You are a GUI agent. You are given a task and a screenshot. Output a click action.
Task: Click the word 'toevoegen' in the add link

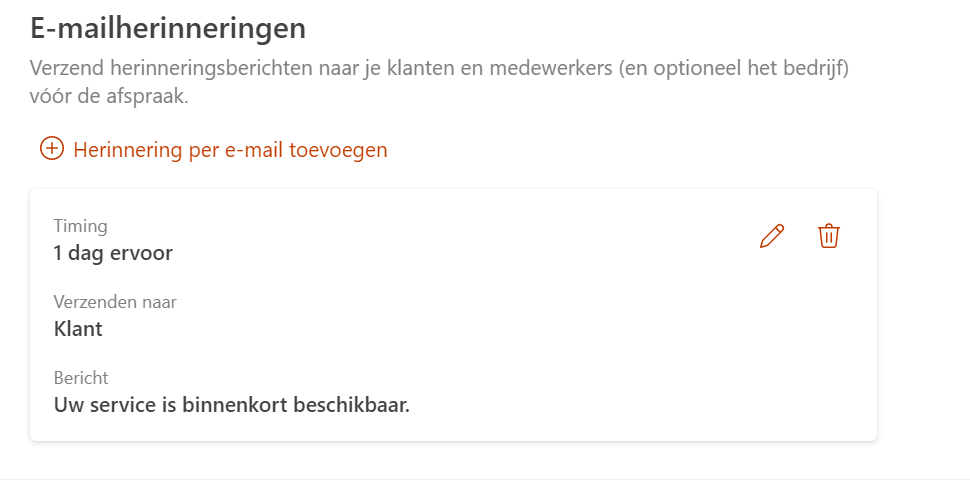pos(341,150)
